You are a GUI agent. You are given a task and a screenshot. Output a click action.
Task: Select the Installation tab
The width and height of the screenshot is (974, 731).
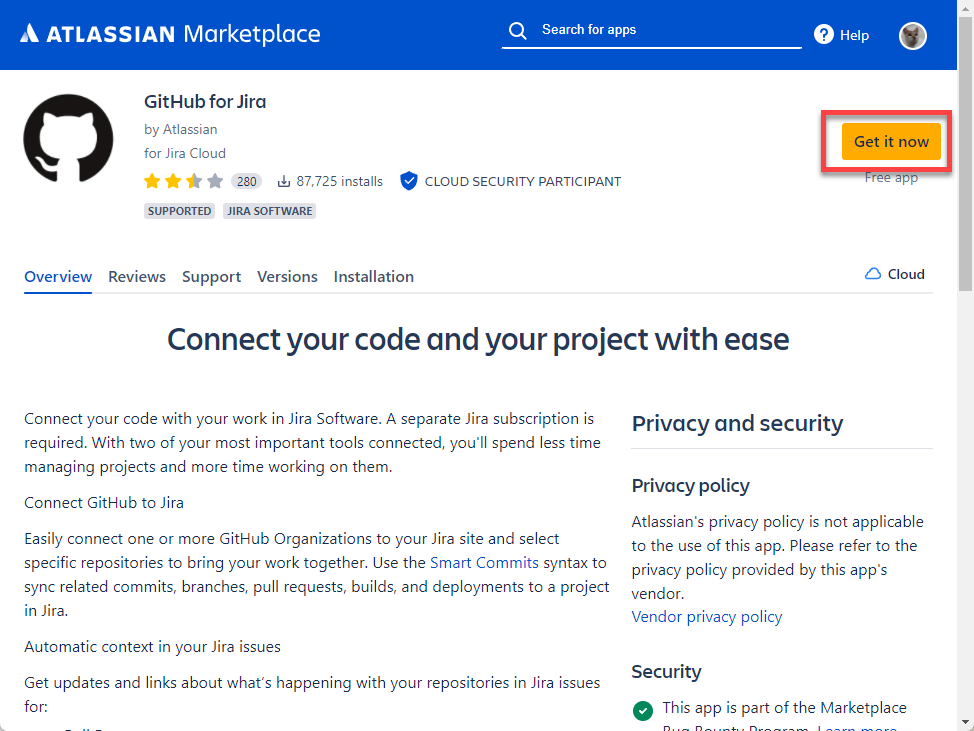coord(373,277)
